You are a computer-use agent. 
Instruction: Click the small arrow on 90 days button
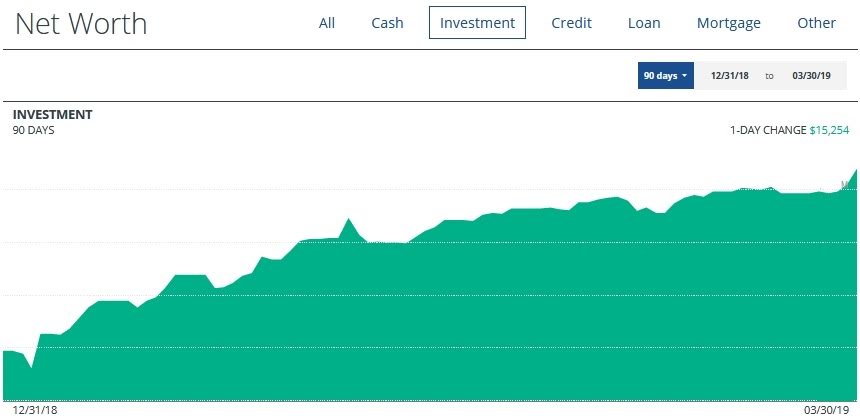pyautogui.click(x=684, y=76)
